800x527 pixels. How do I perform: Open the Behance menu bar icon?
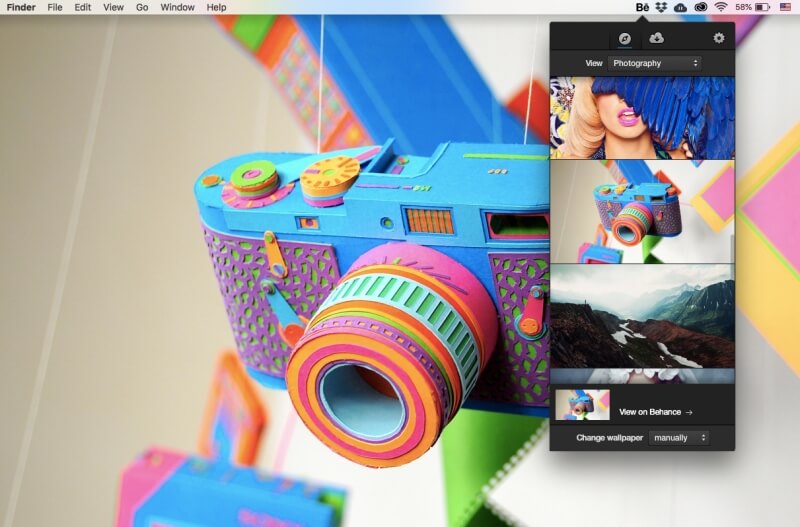[x=642, y=7]
